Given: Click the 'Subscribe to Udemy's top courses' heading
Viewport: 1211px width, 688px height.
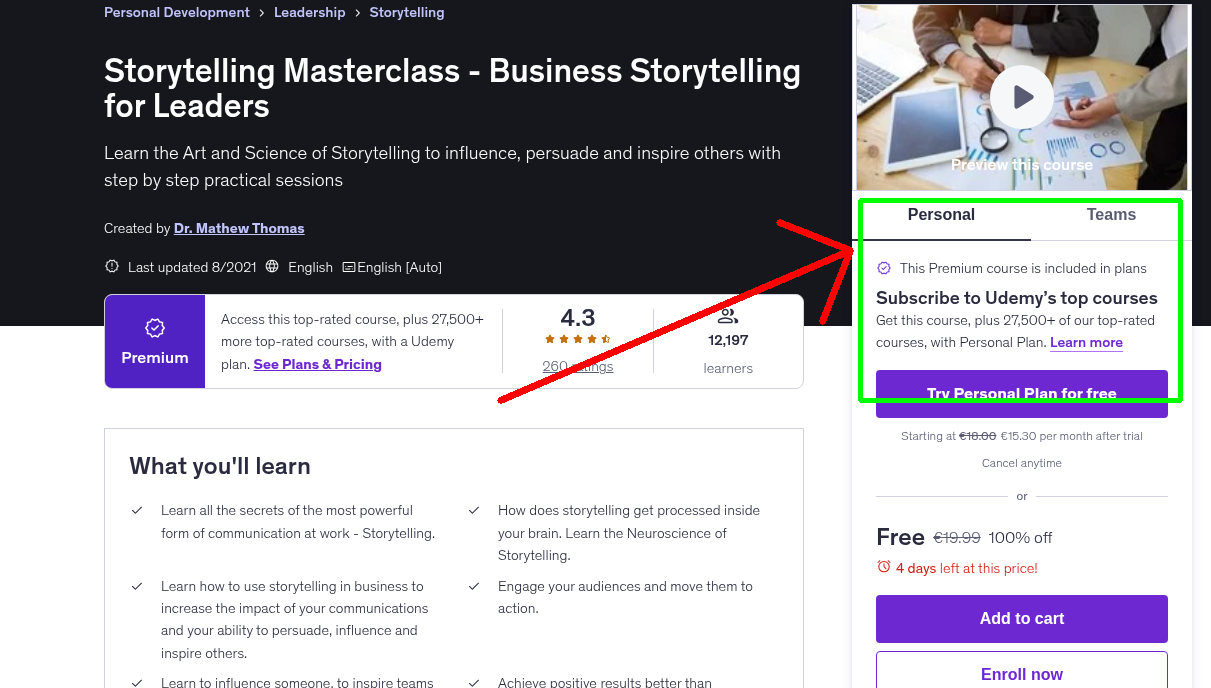Looking at the screenshot, I should pos(1017,298).
